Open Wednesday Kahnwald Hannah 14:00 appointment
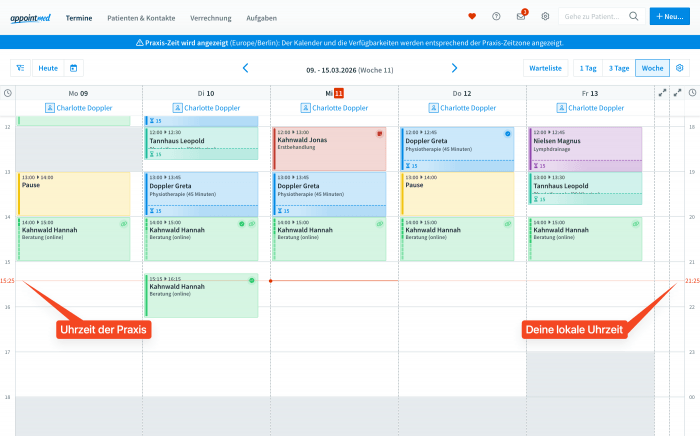 tap(329, 239)
